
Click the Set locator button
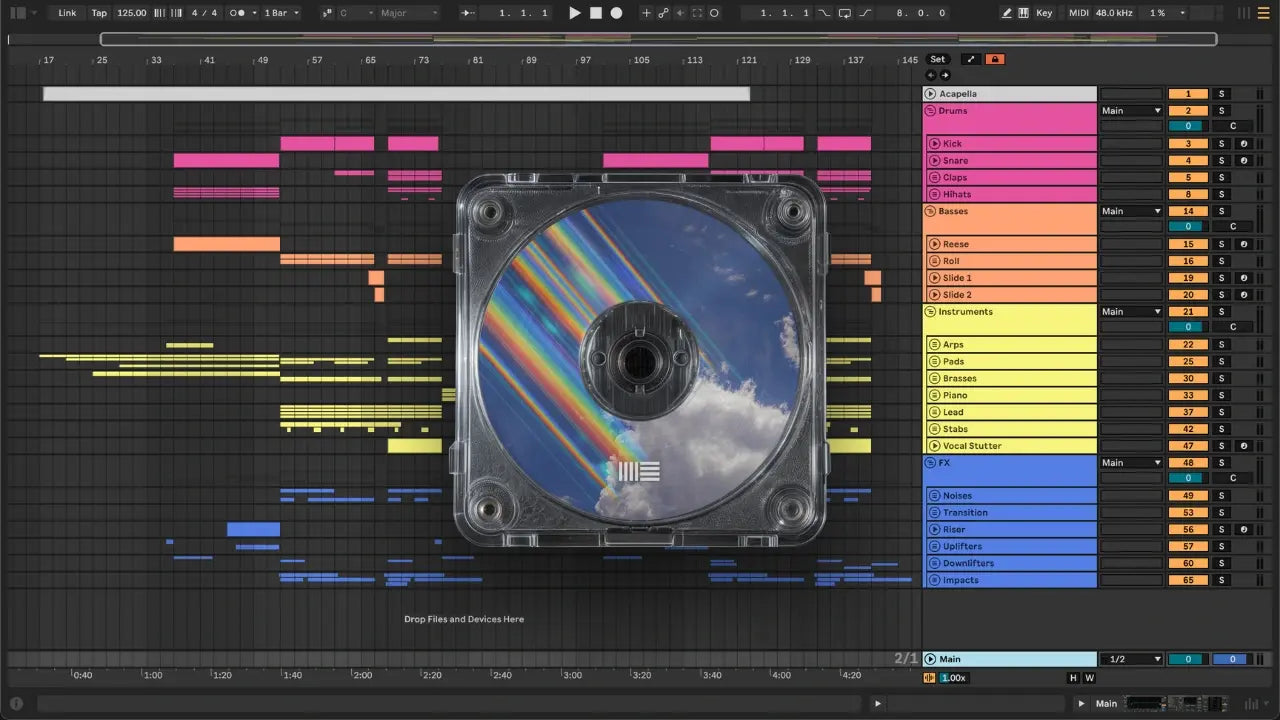tap(937, 59)
